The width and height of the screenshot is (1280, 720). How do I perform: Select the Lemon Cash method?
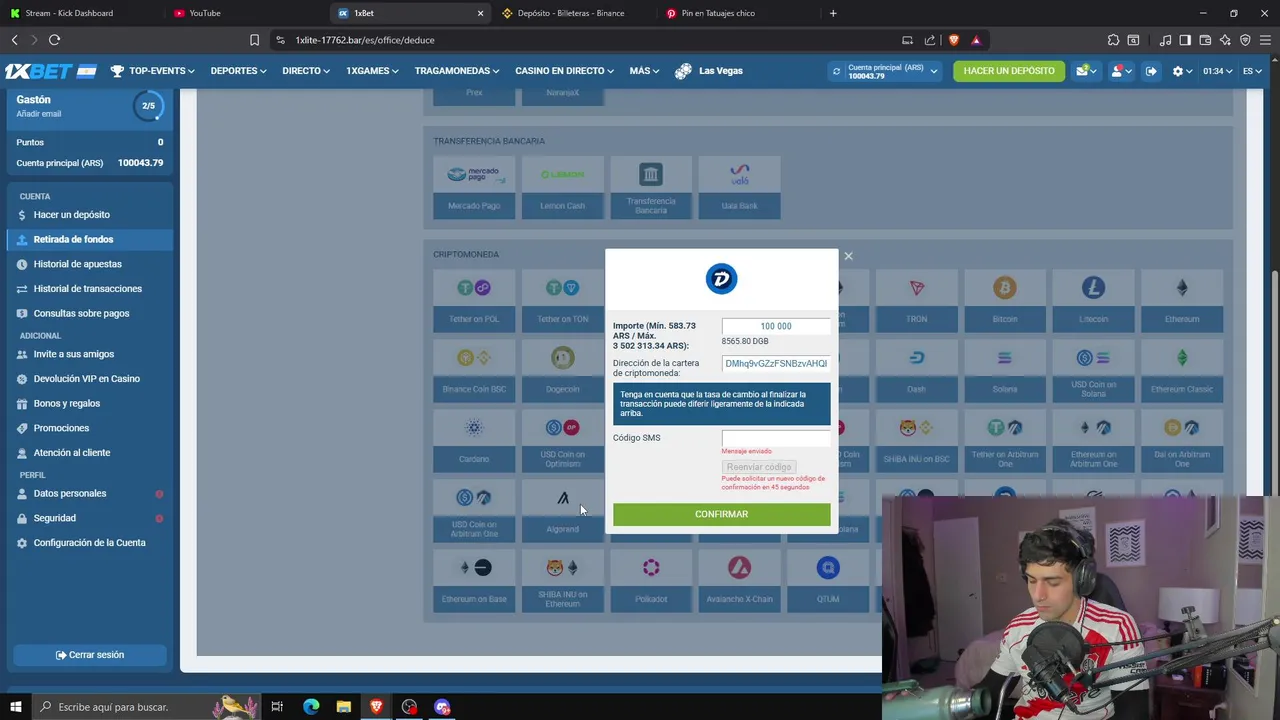562,187
